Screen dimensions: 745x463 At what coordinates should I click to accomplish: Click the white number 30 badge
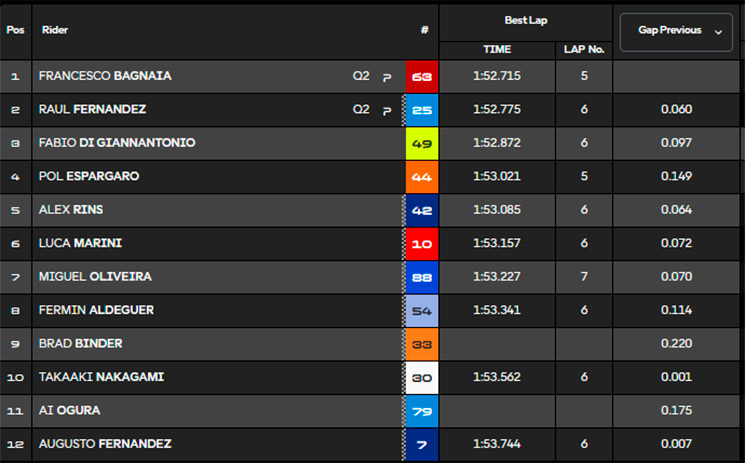tap(422, 378)
